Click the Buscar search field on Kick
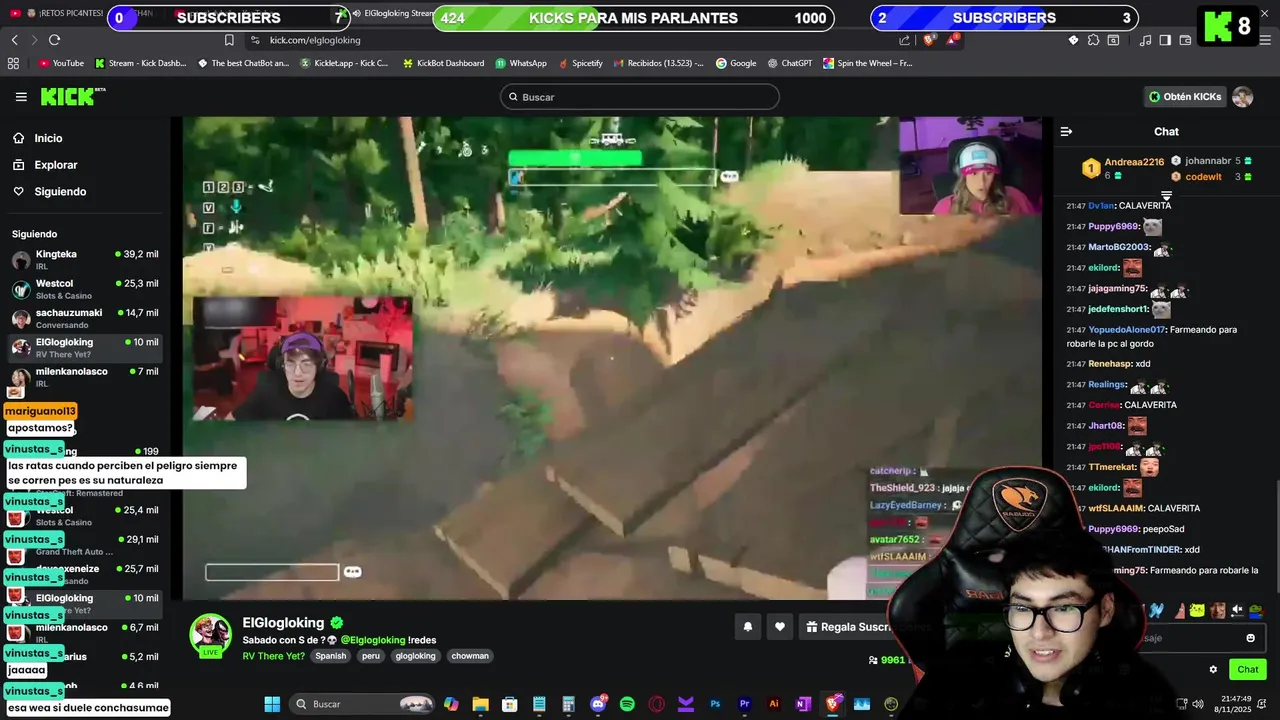This screenshot has height=720, width=1280. pyautogui.click(x=640, y=97)
